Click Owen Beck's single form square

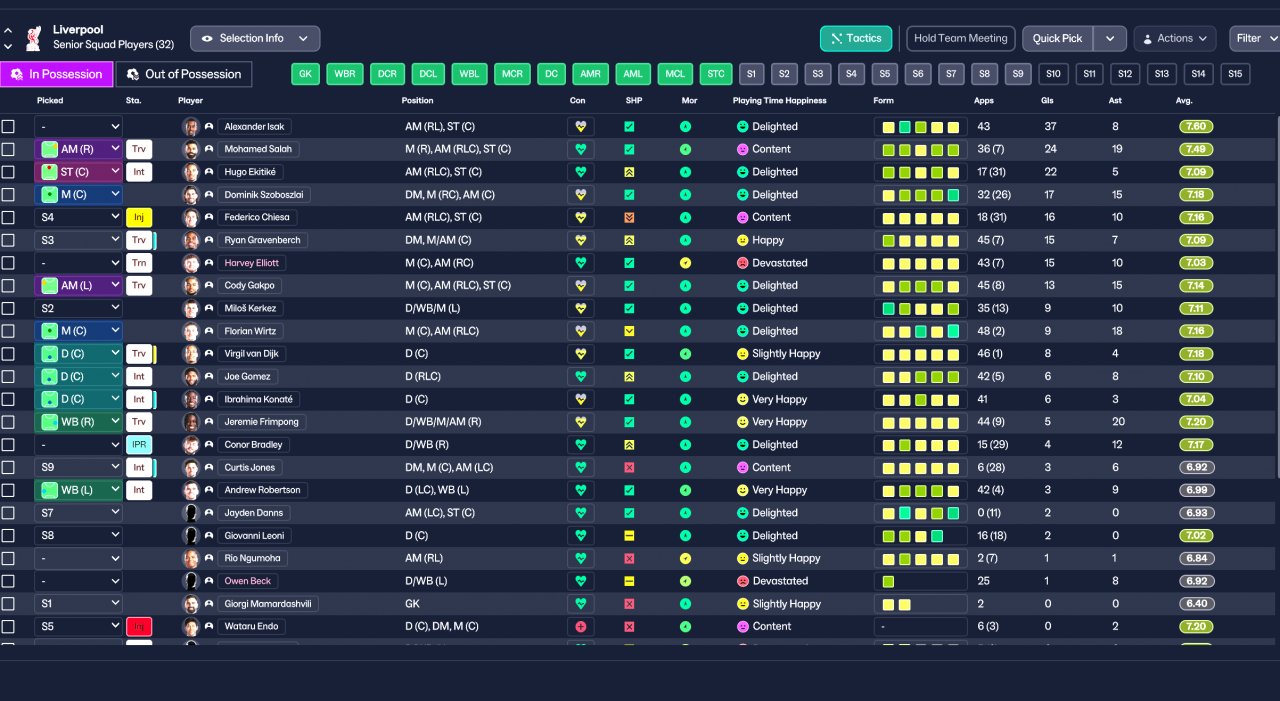(x=888, y=581)
